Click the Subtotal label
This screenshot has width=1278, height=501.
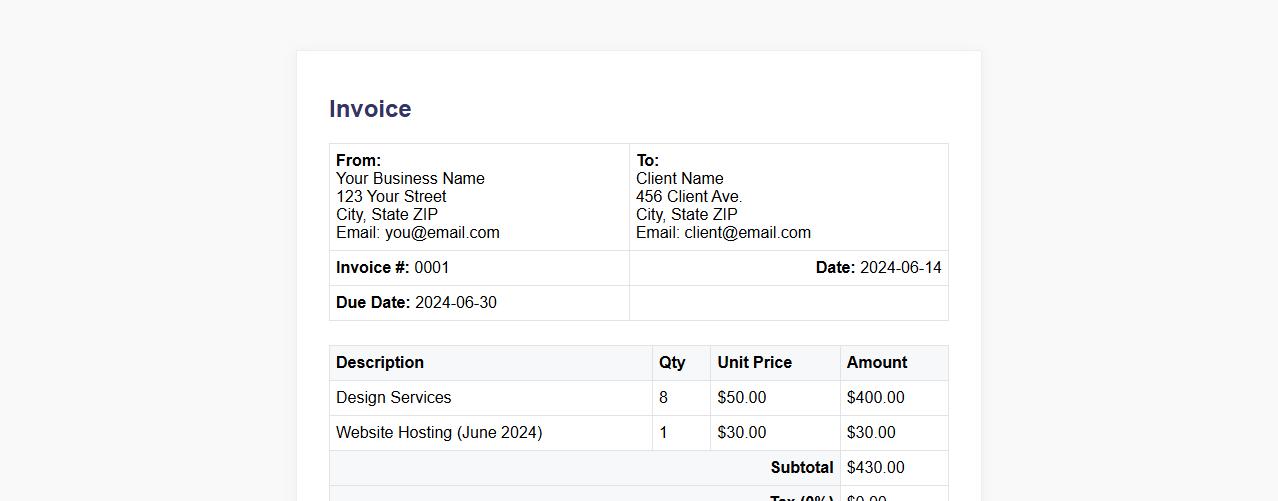point(802,468)
